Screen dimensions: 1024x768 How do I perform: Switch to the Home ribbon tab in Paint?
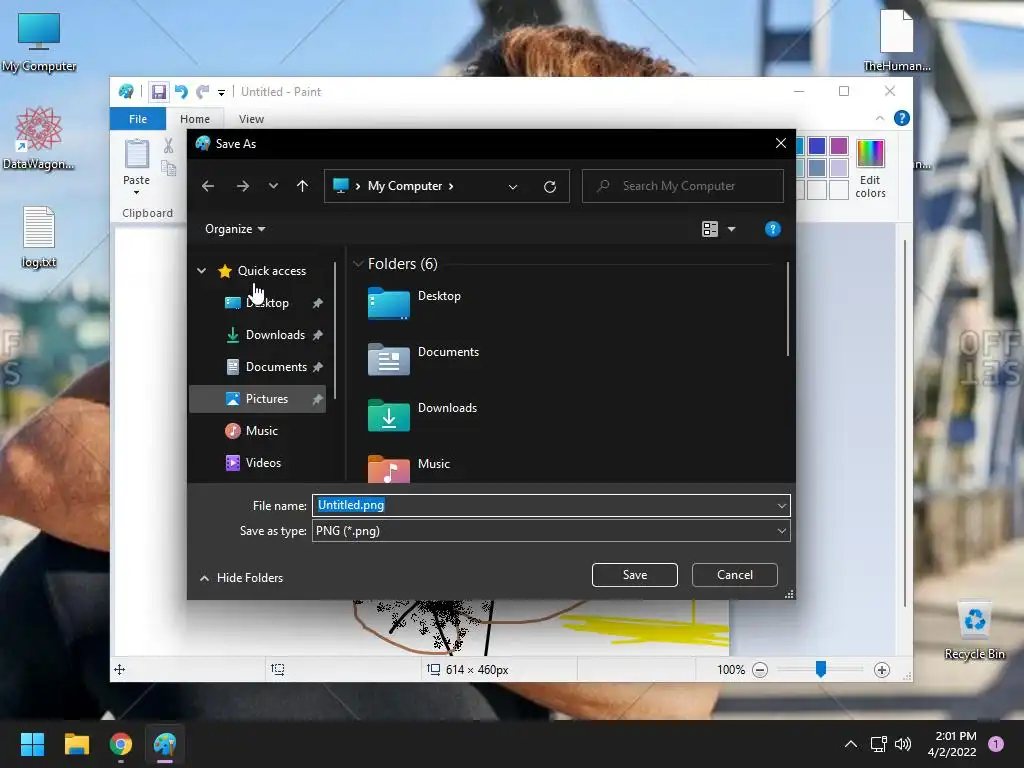point(195,119)
